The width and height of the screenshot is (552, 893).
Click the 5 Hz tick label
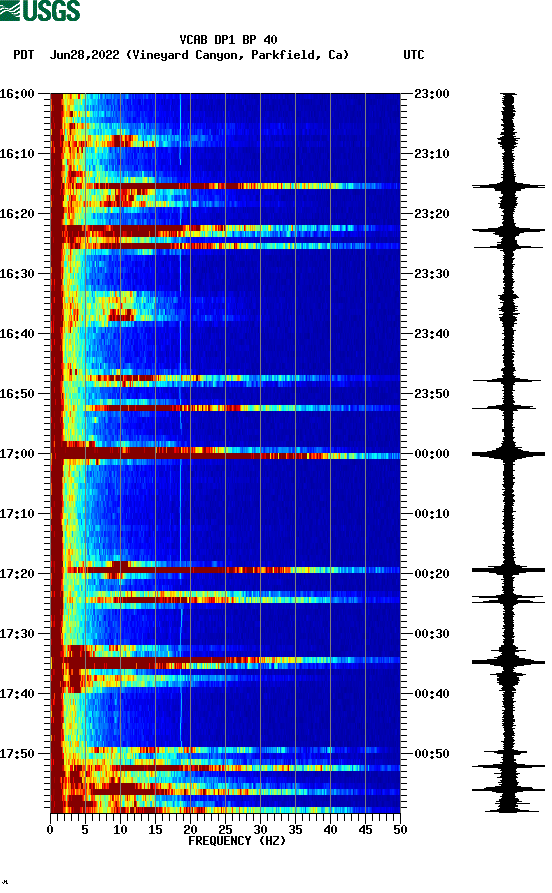(x=85, y=830)
